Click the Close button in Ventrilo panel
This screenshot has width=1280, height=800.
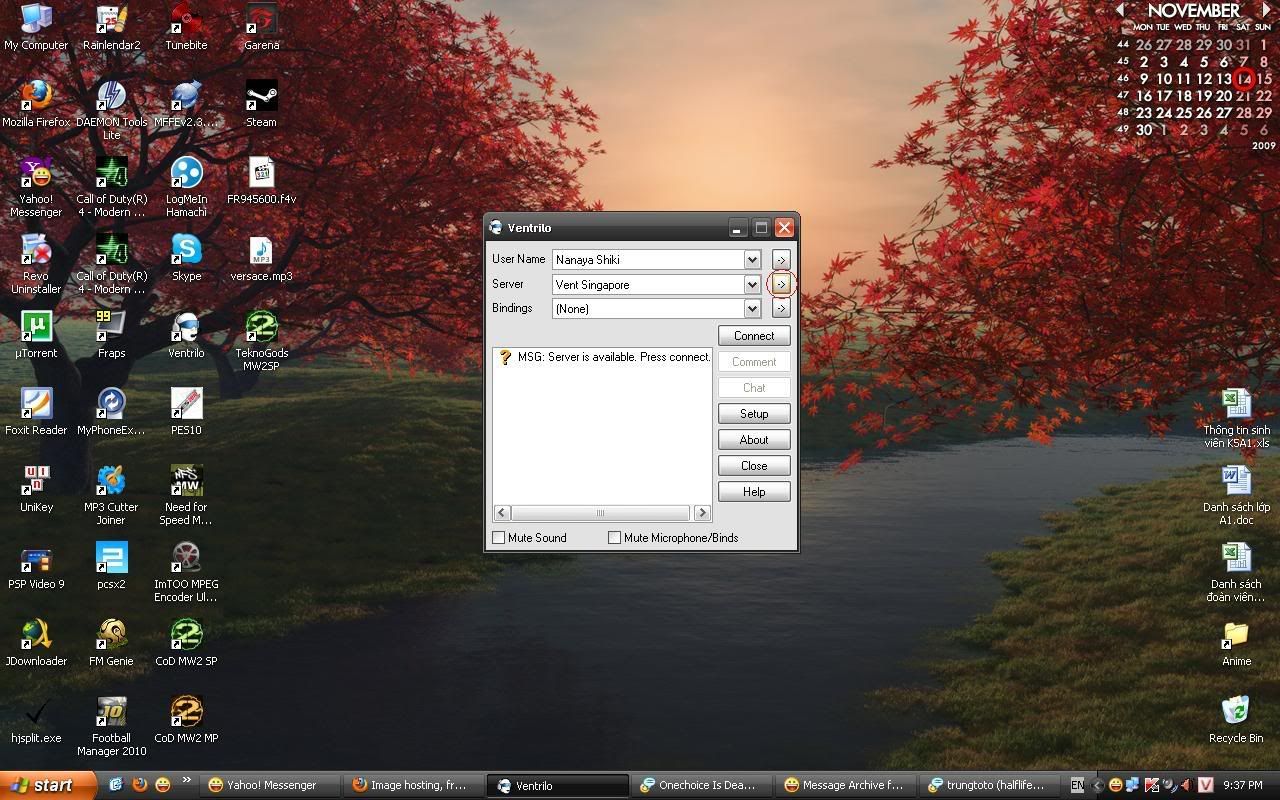(x=754, y=466)
